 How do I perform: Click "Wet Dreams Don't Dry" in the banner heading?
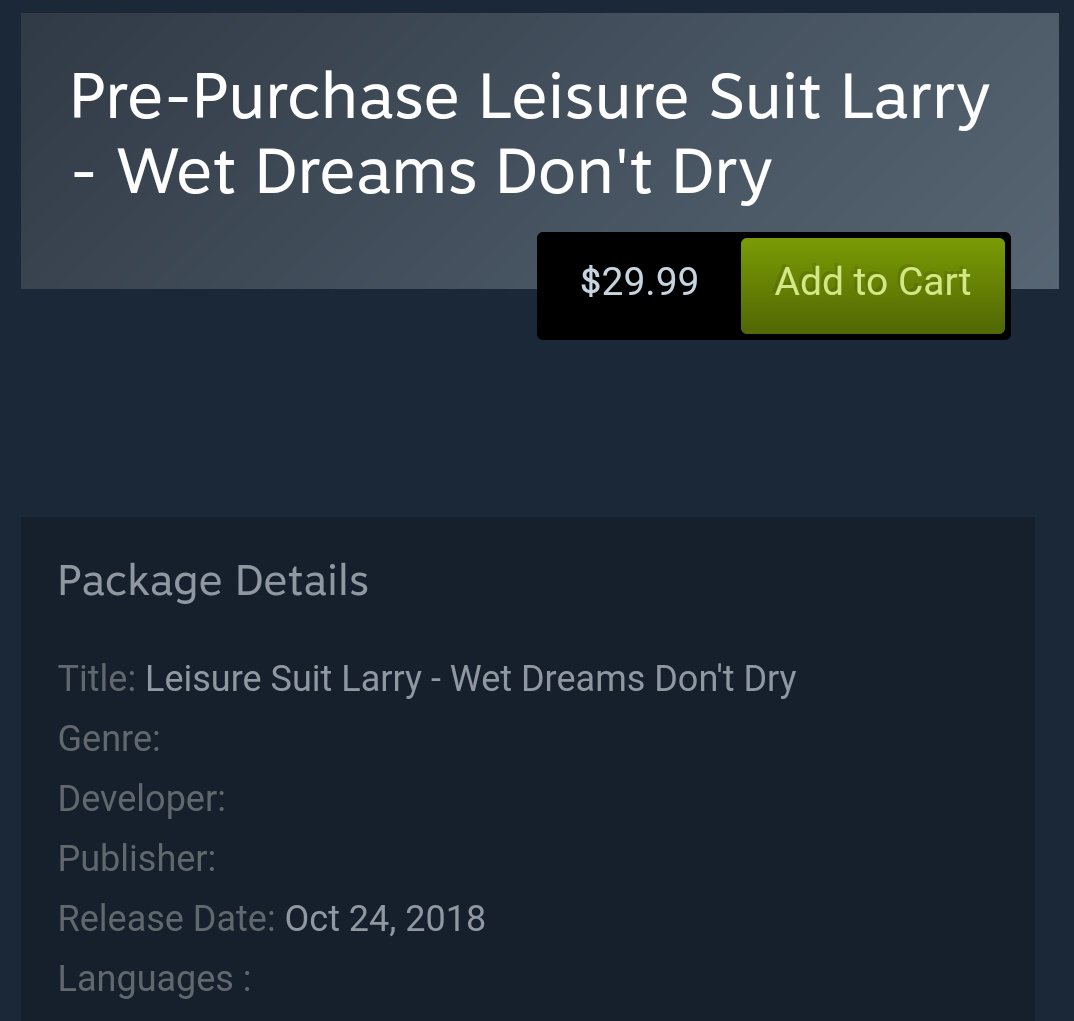point(445,172)
